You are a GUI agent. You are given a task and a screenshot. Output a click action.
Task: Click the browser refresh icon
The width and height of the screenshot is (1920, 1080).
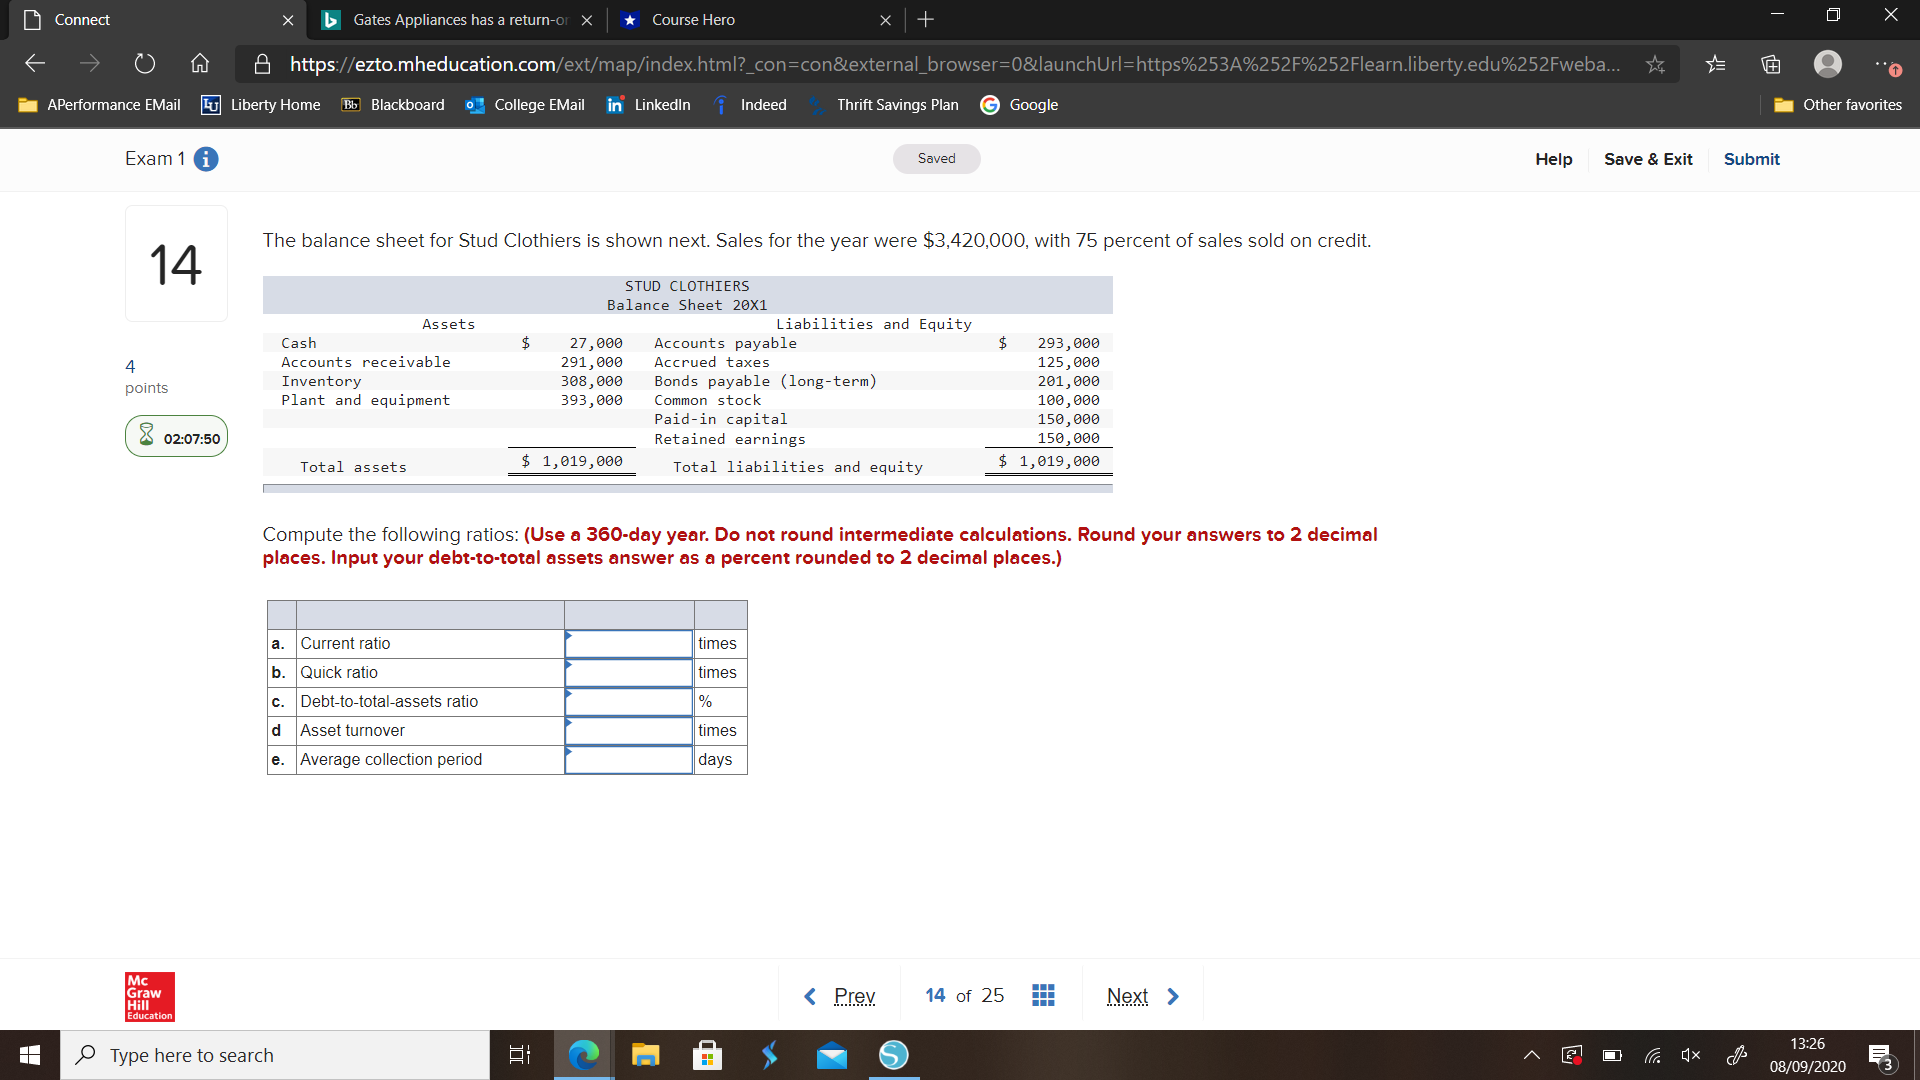(x=145, y=64)
